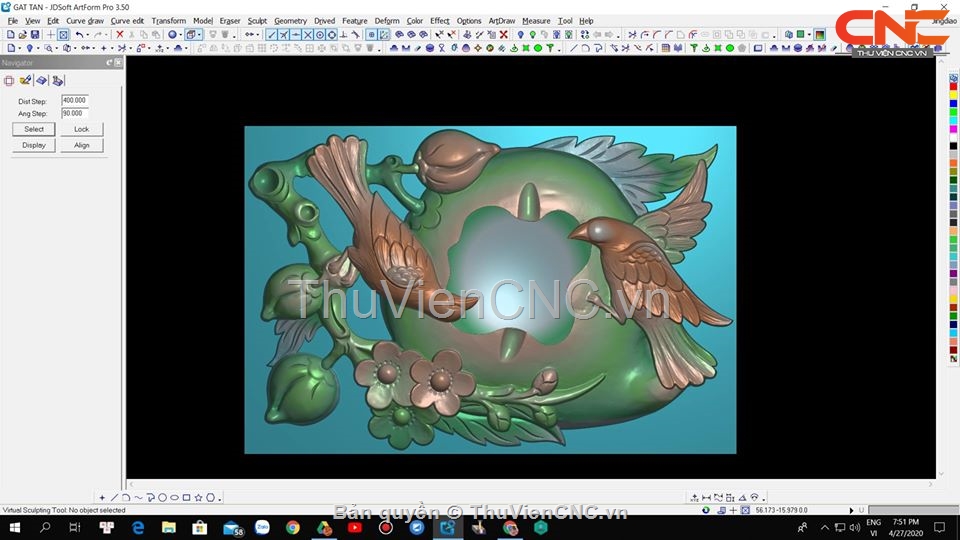Click the Lock button in Navigator
Image resolution: width=960 pixels, height=540 pixels.
coord(81,129)
